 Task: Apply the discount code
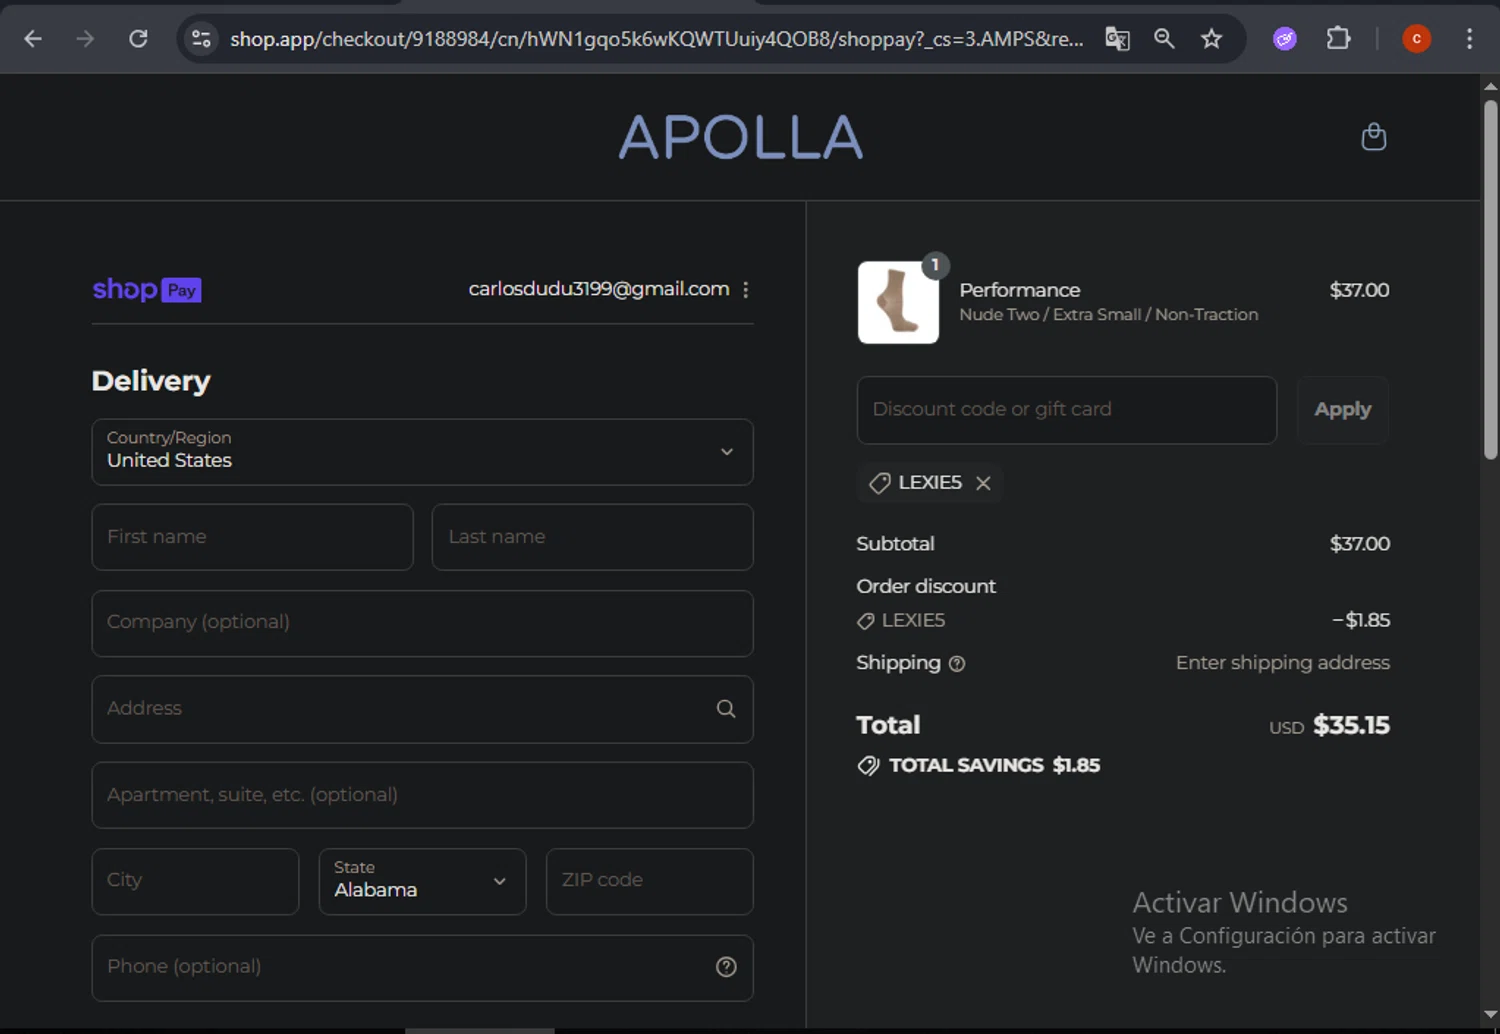point(1342,410)
